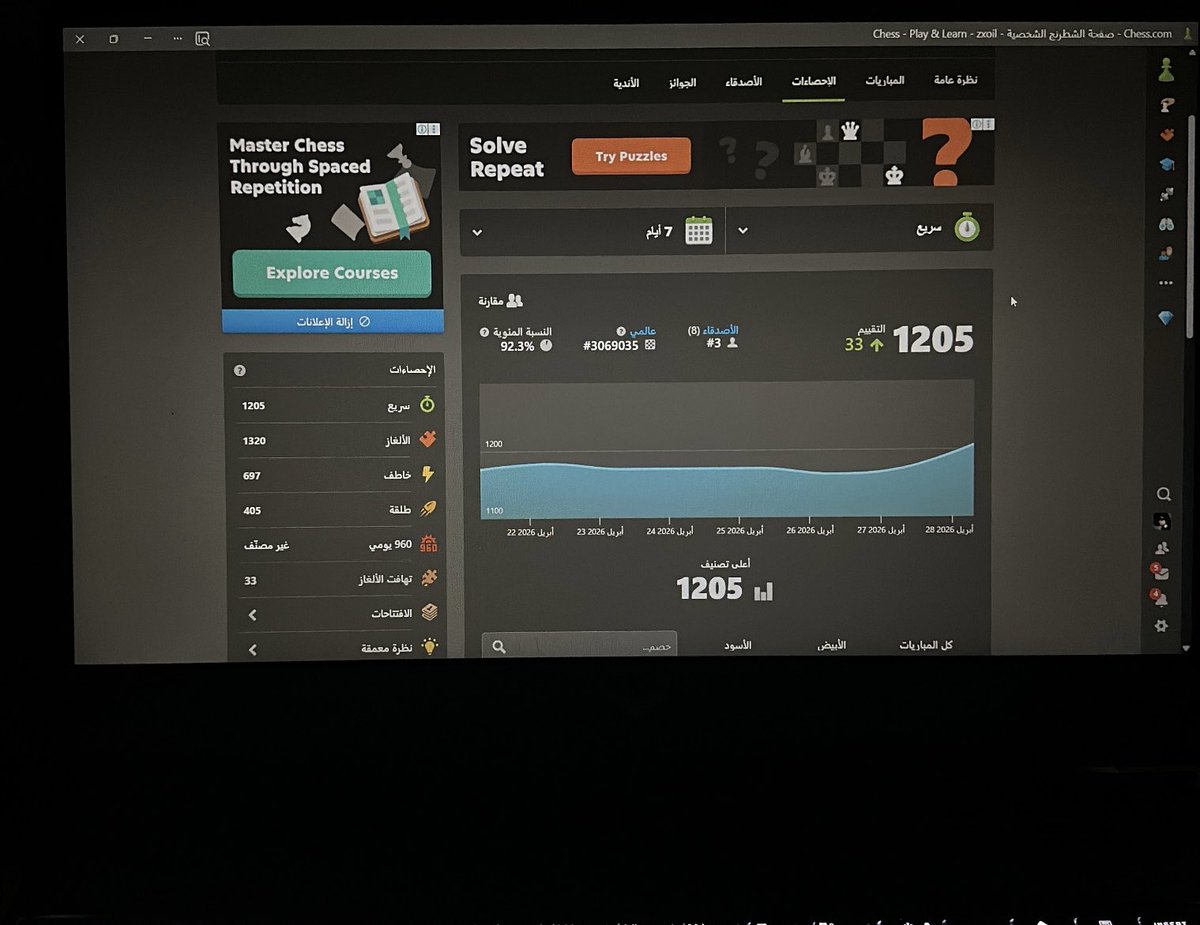
Task: Open the الأصدقاء friends tab
Action: point(743,82)
